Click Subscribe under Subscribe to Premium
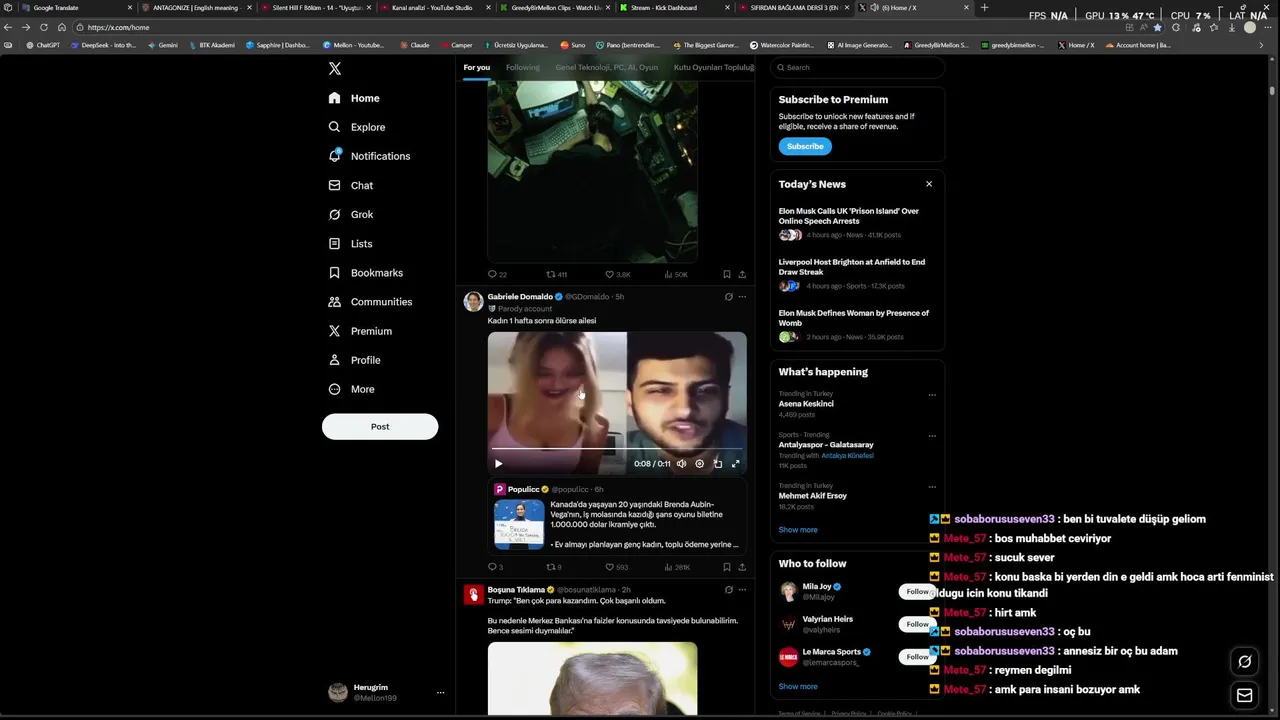 805,146
